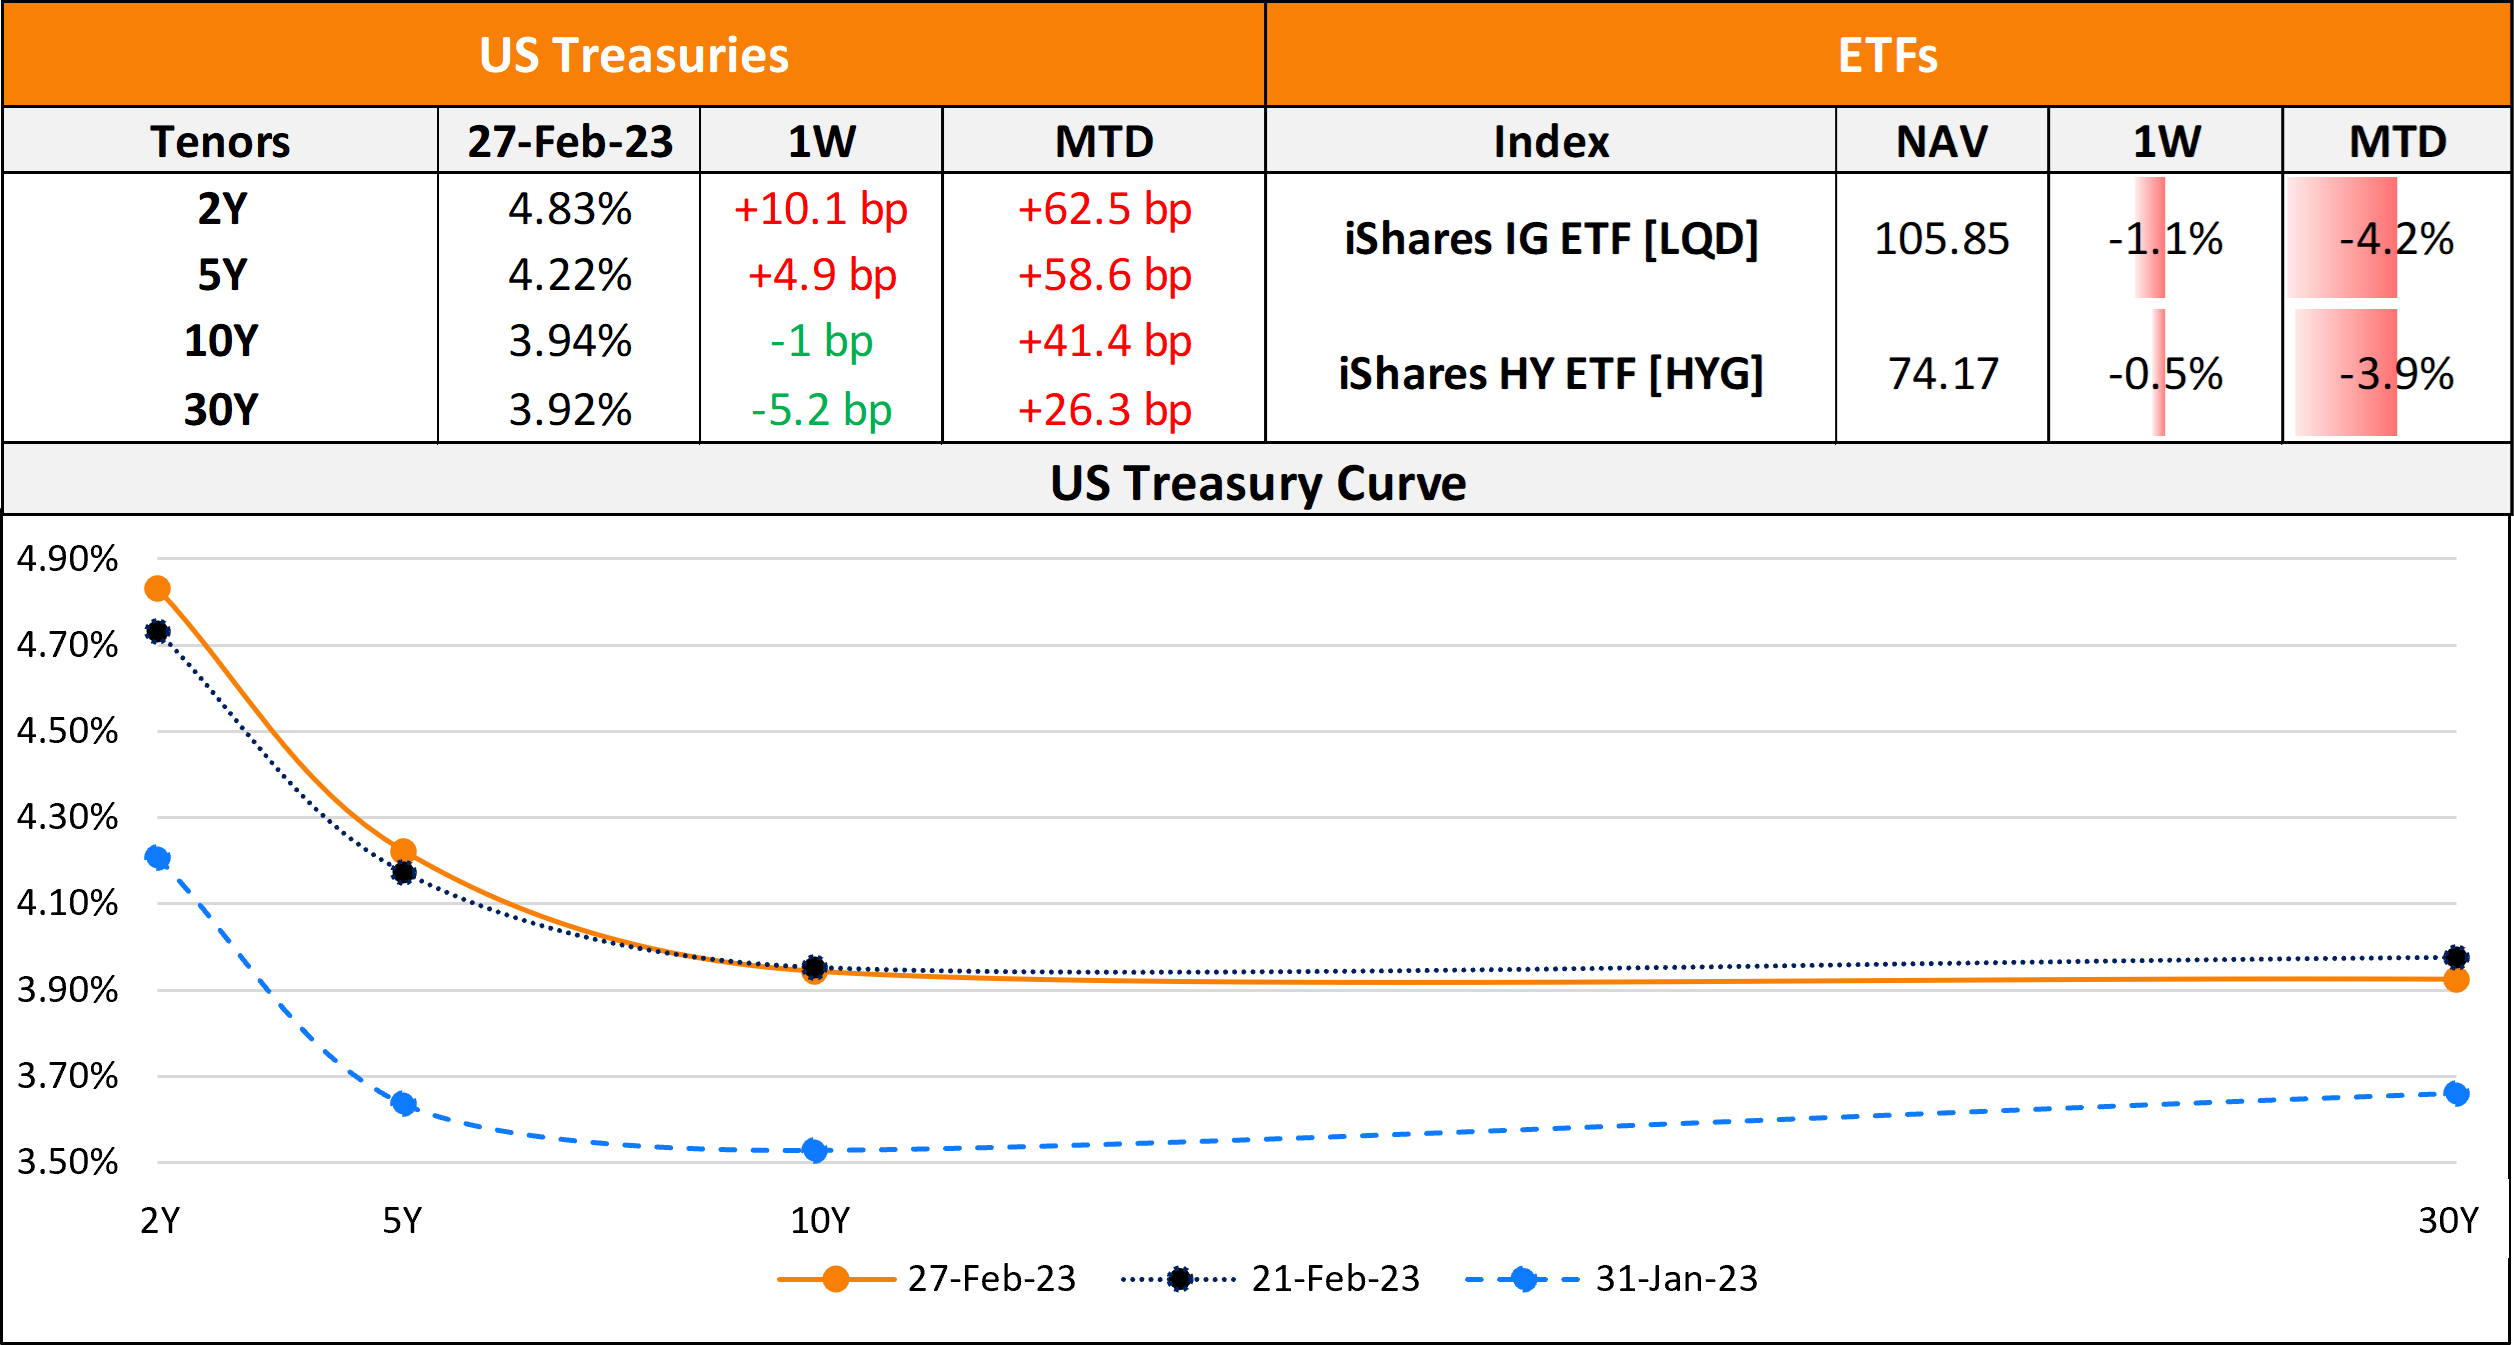The height and width of the screenshot is (1345, 2514).
Task: Click the NAV column header
Action: [x=1942, y=141]
